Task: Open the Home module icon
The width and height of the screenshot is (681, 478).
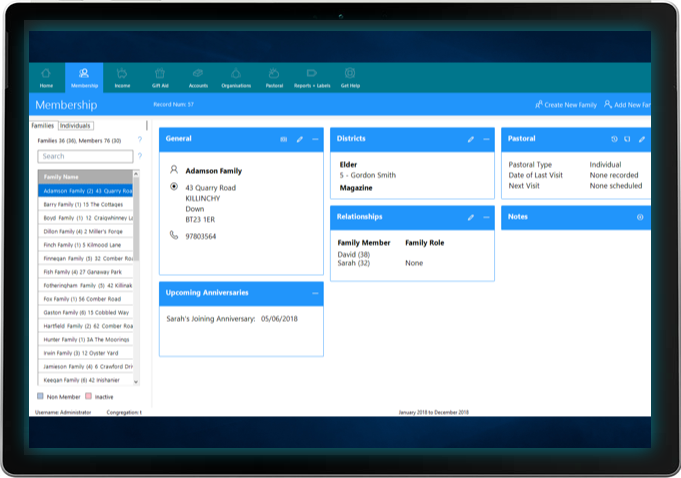Action: point(46,77)
